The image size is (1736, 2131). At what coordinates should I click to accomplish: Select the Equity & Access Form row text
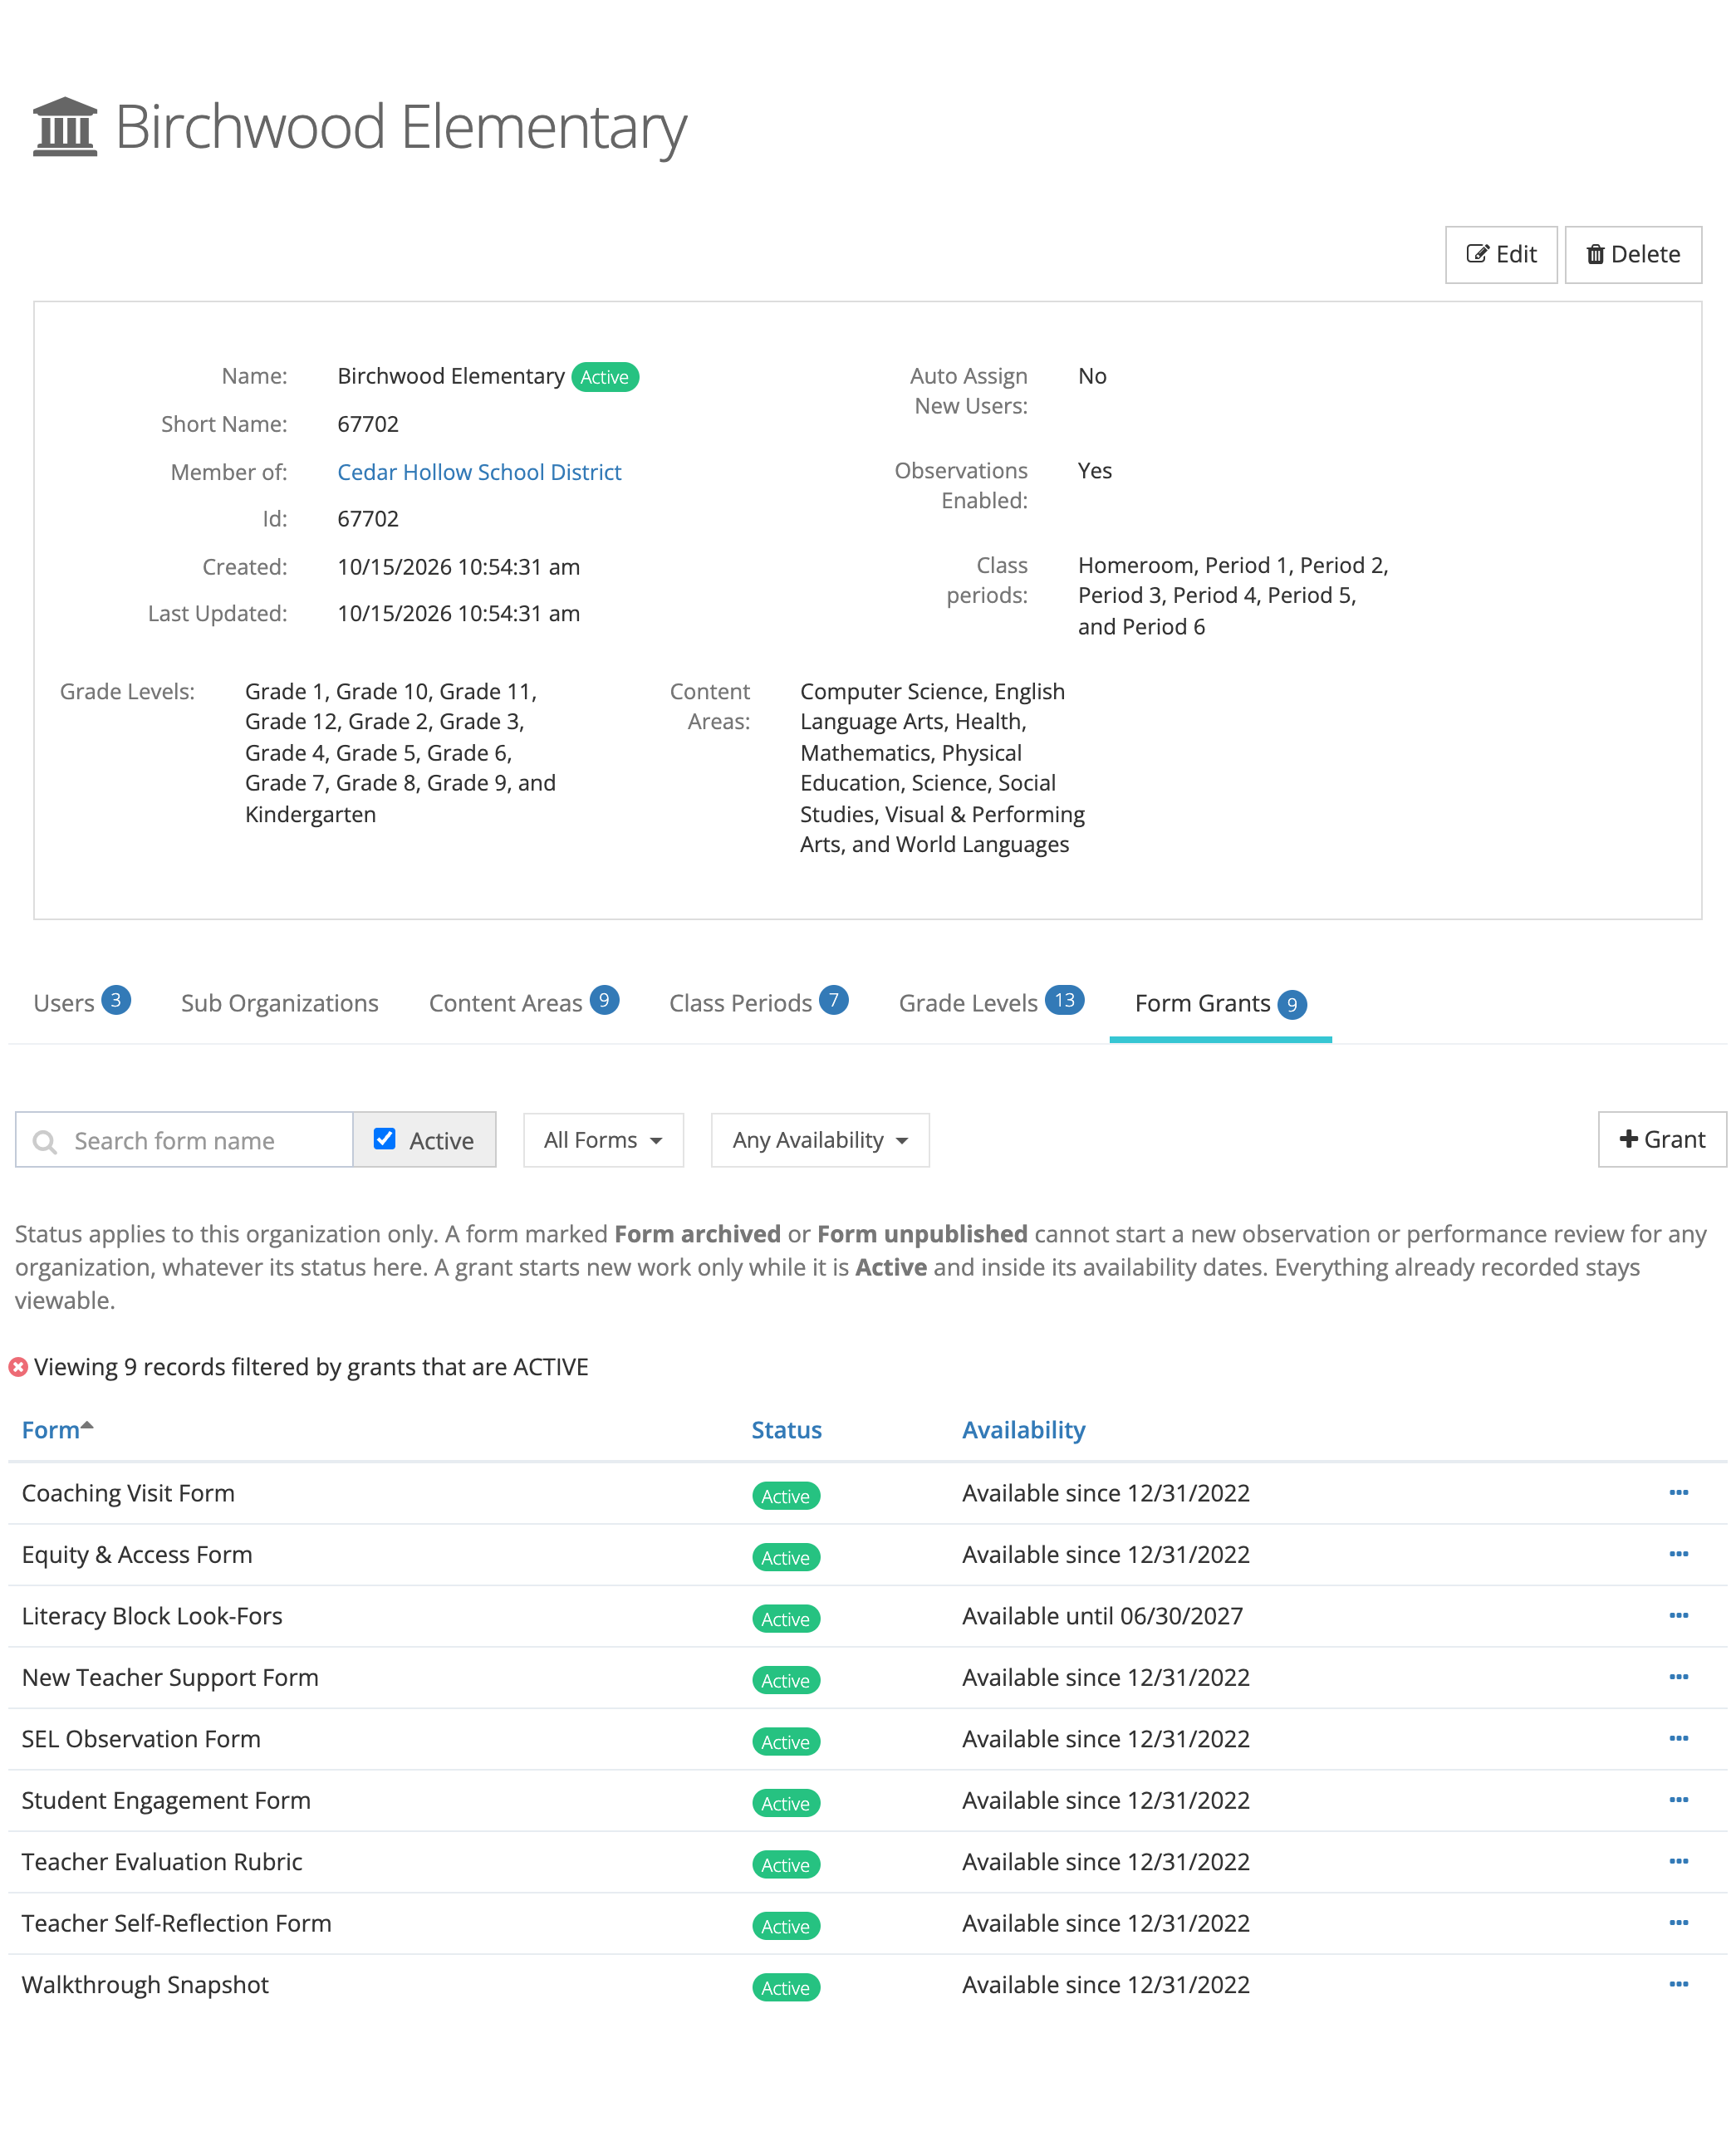point(137,1554)
